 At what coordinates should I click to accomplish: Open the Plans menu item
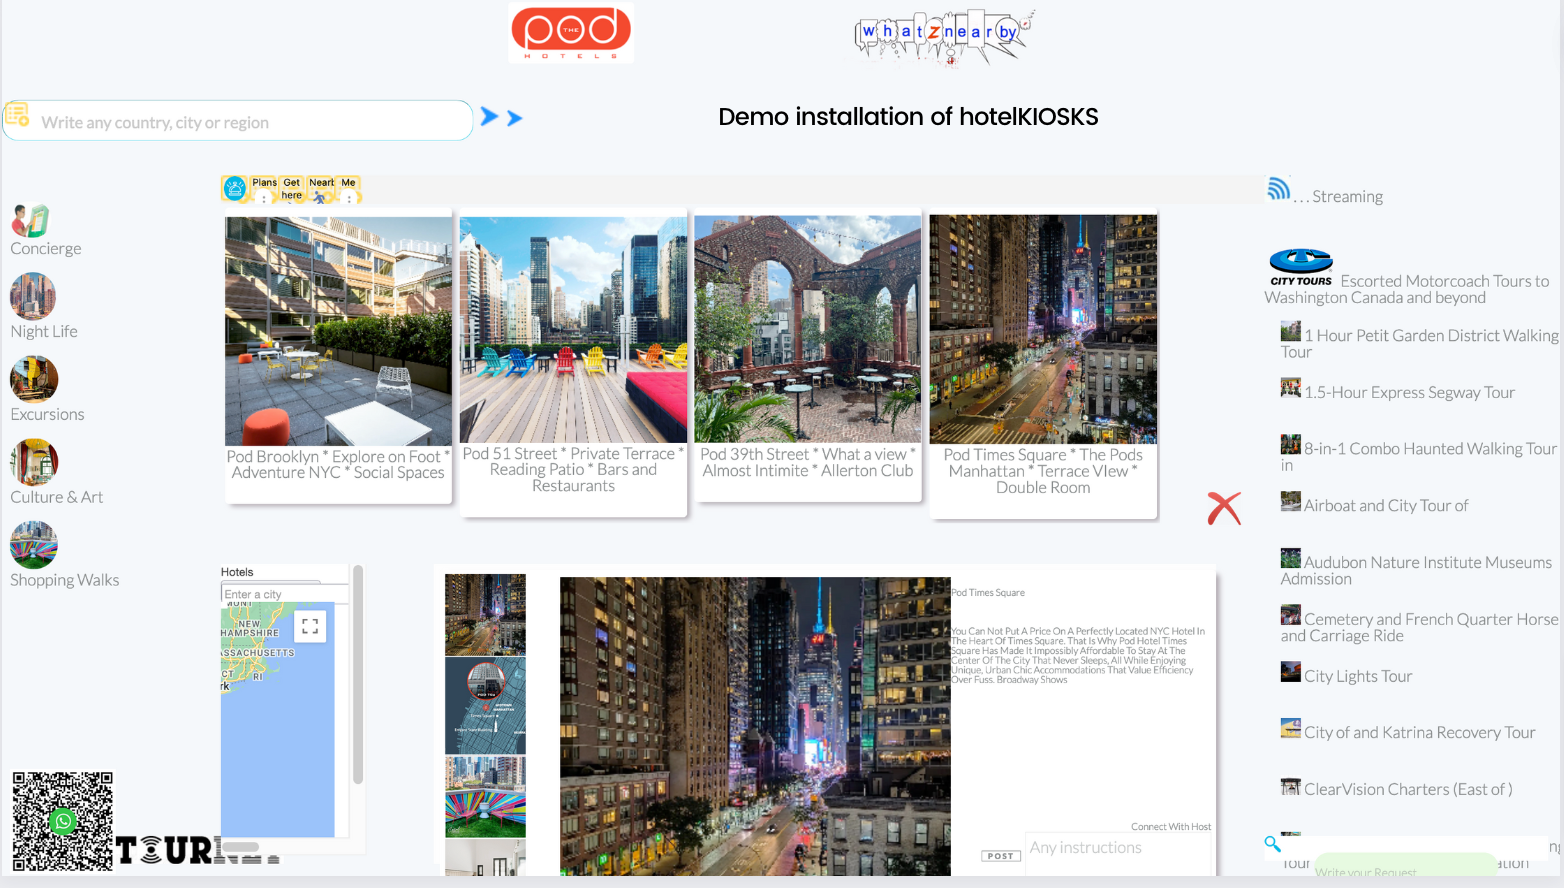click(x=264, y=183)
